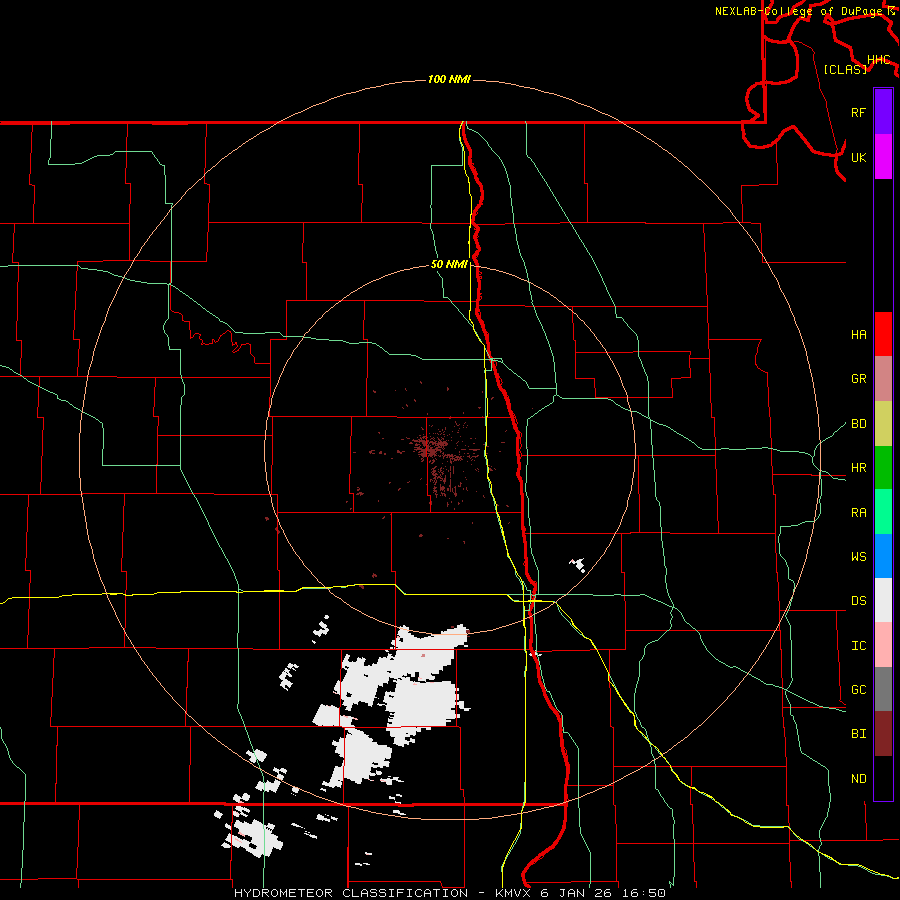Viewport: 900px width, 900px height.
Task: Click the IC legend label
Action: pyautogui.click(x=859, y=646)
